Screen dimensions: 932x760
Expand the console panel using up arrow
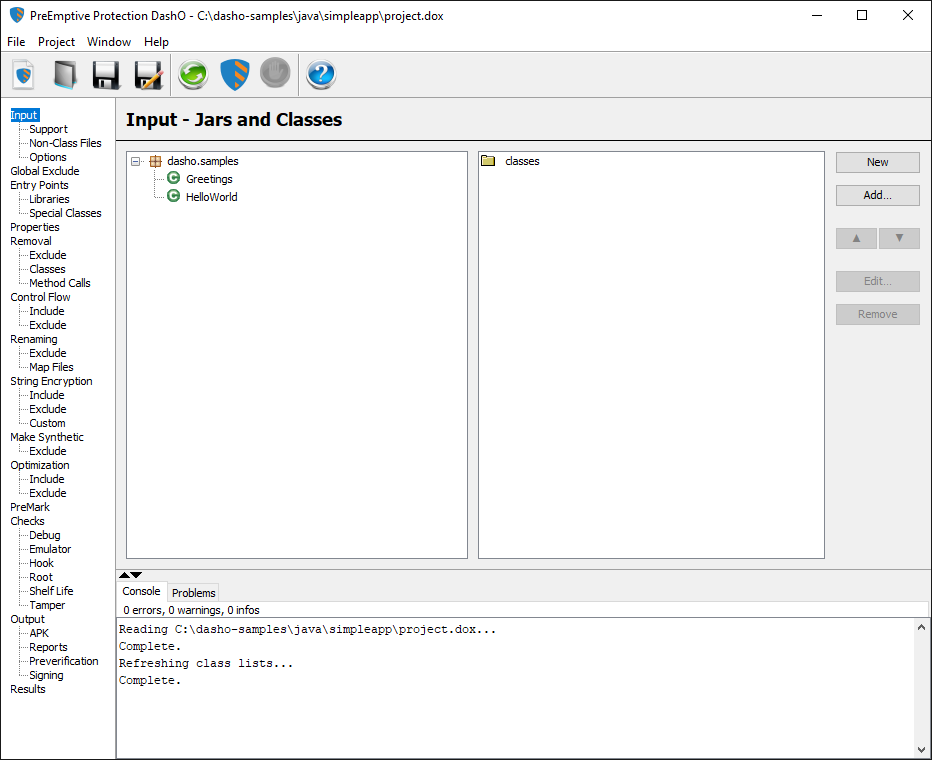[124, 575]
